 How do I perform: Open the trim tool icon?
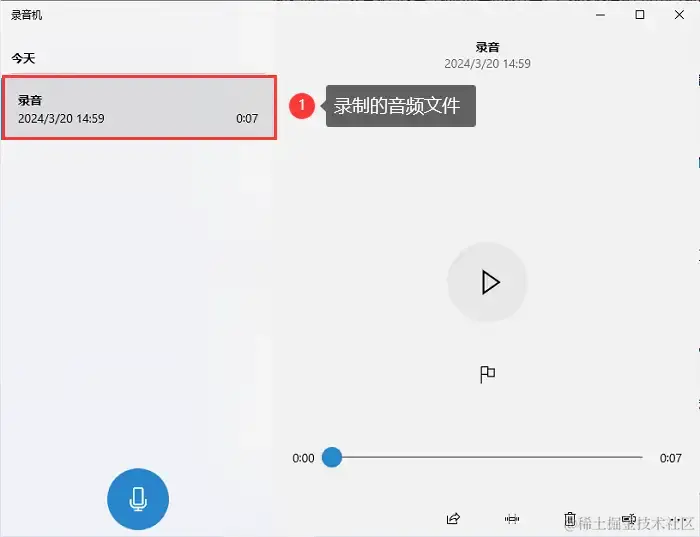[512, 519]
